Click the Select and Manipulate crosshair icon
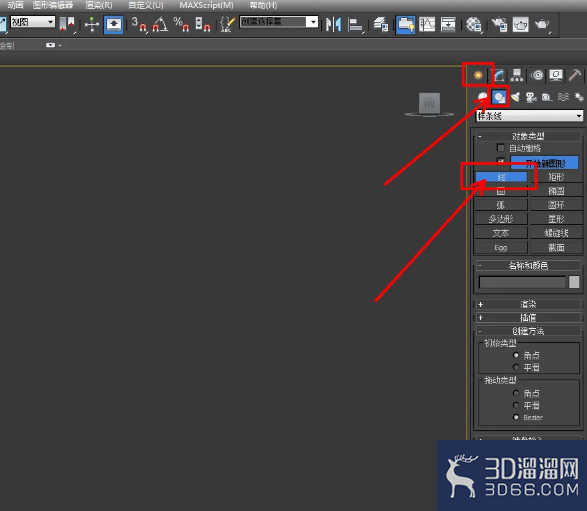Viewport: 587px width, 511px height. click(92, 25)
